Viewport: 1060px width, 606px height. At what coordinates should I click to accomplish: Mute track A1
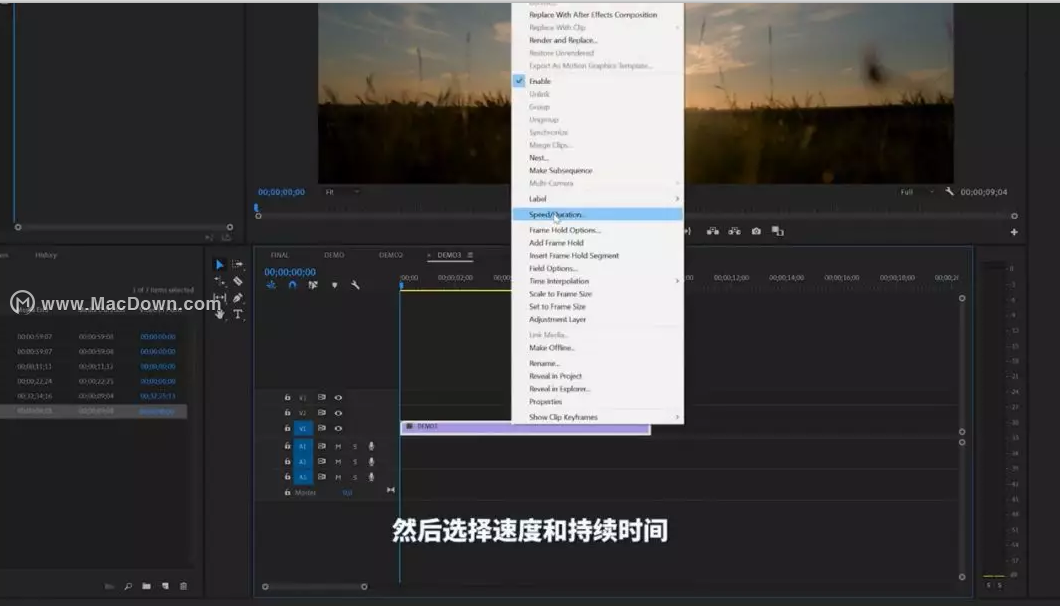[x=338, y=446]
